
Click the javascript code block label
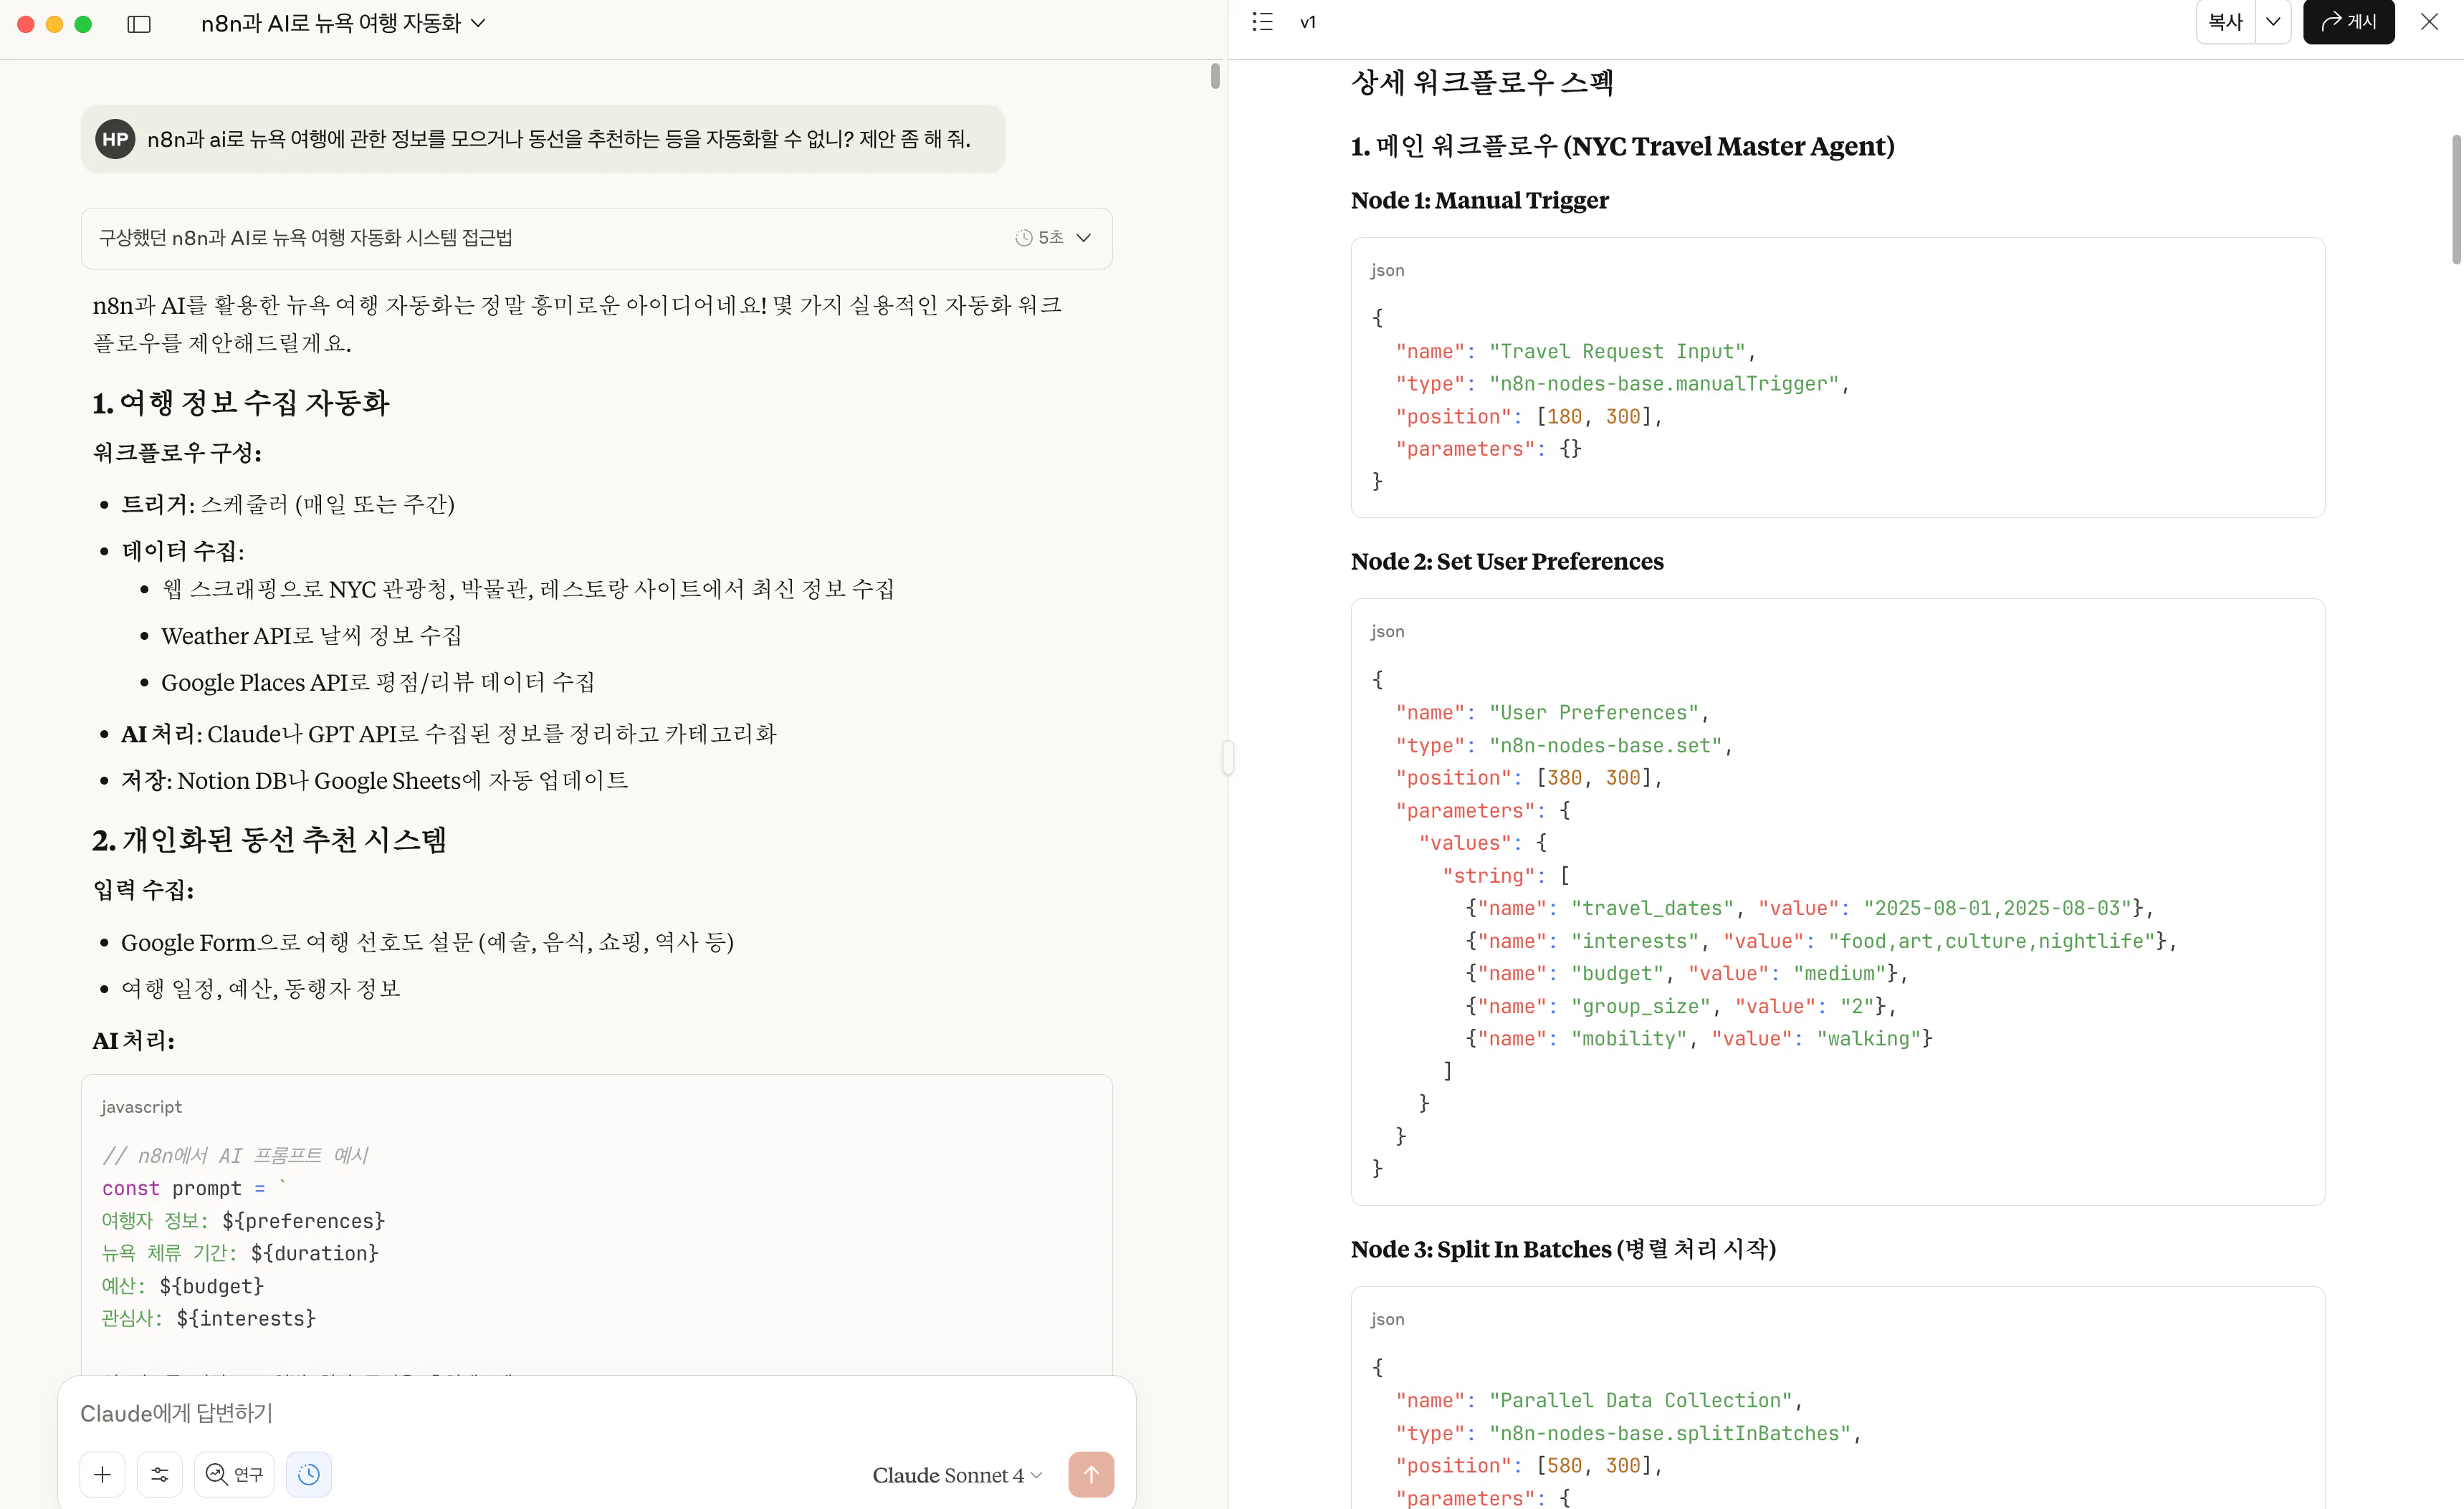(141, 1107)
